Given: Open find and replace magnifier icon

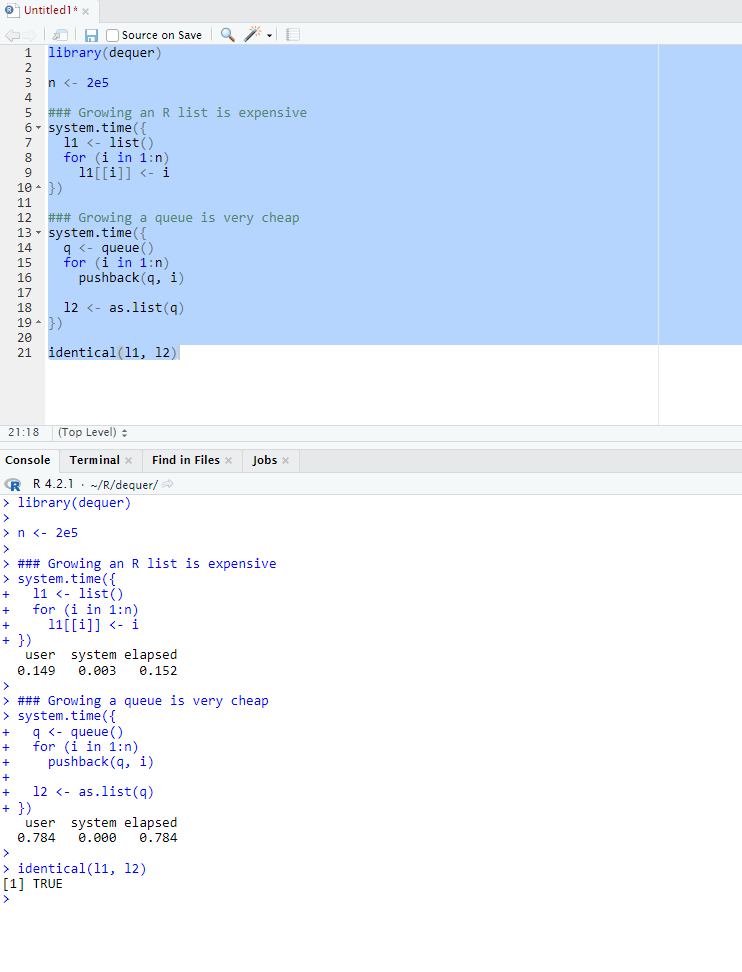Looking at the screenshot, I should [x=227, y=35].
